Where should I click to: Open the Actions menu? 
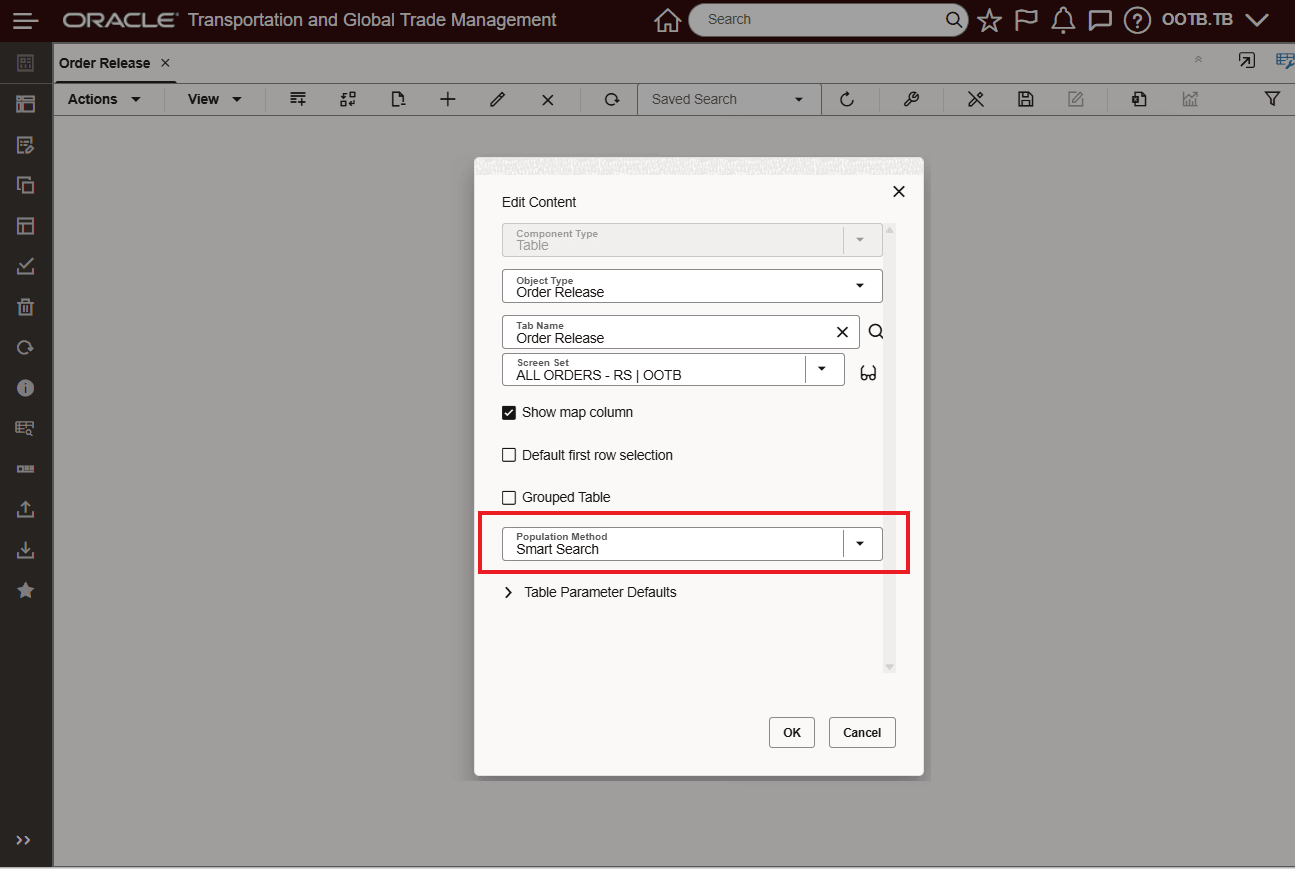click(105, 99)
